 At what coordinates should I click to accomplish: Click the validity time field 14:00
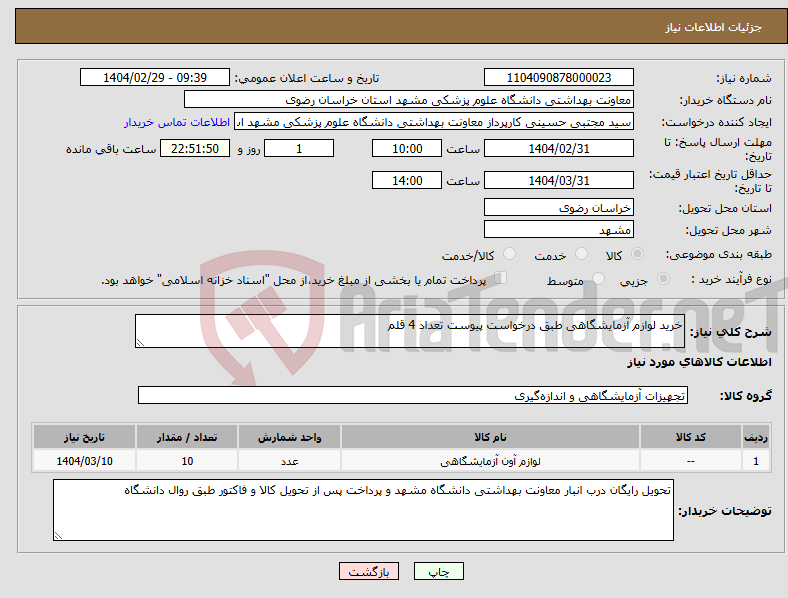point(407,180)
